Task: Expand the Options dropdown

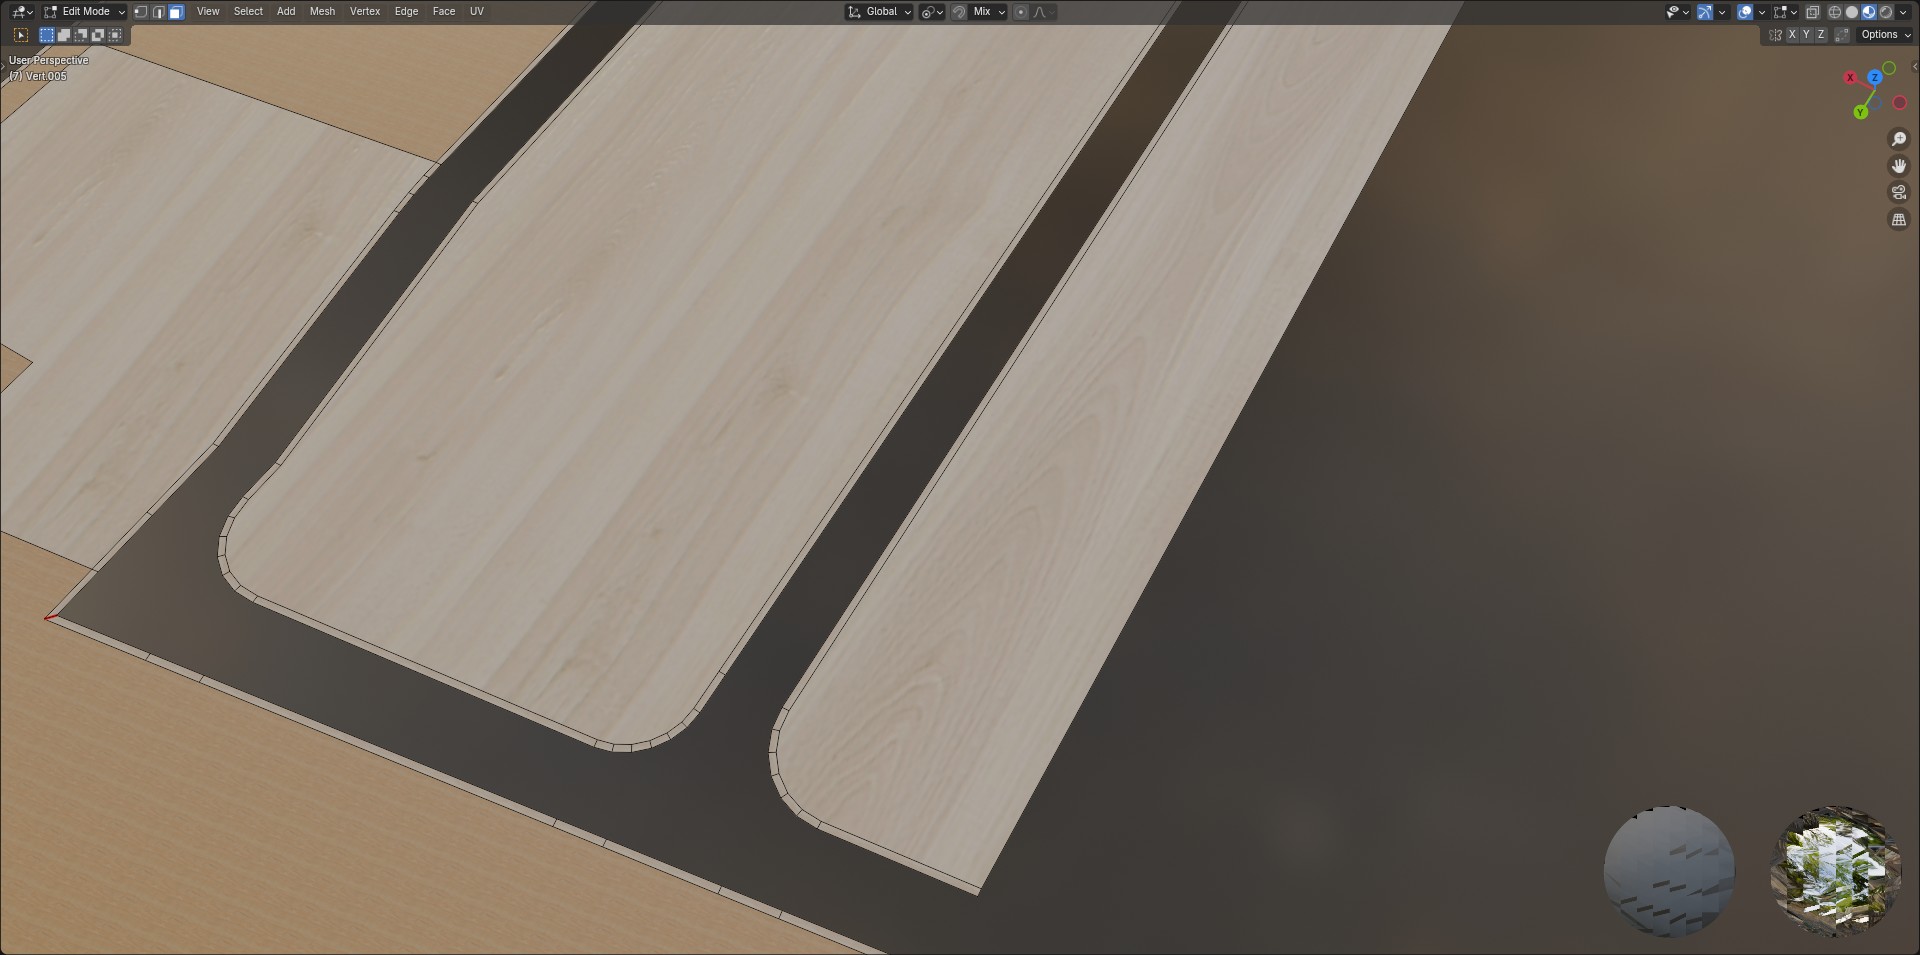Action: click(x=1885, y=35)
